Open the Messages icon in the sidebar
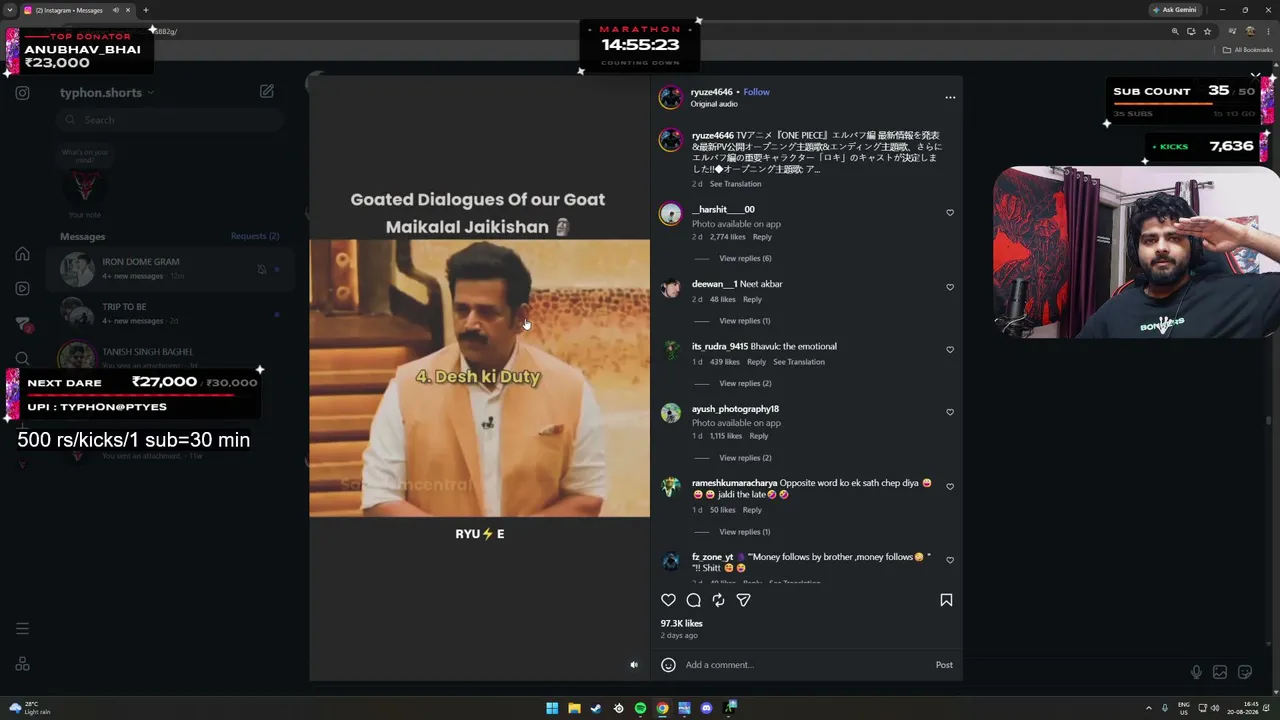This screenshot has height=720, width=1280. (22, 324)
